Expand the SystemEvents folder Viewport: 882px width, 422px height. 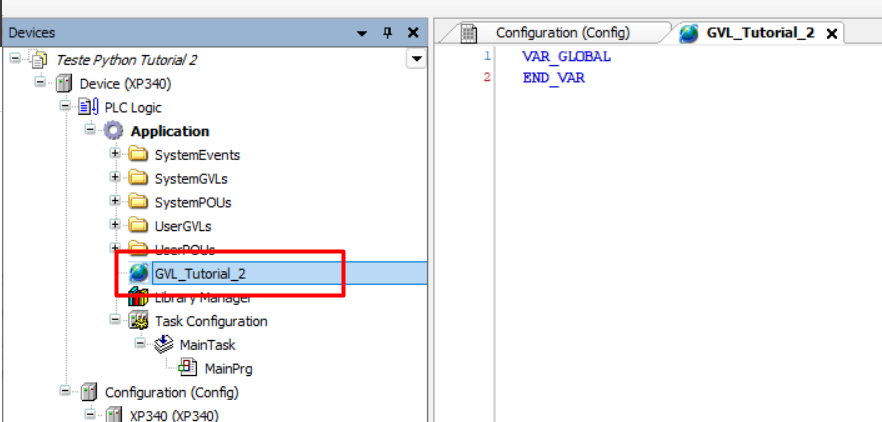[115, 154]
